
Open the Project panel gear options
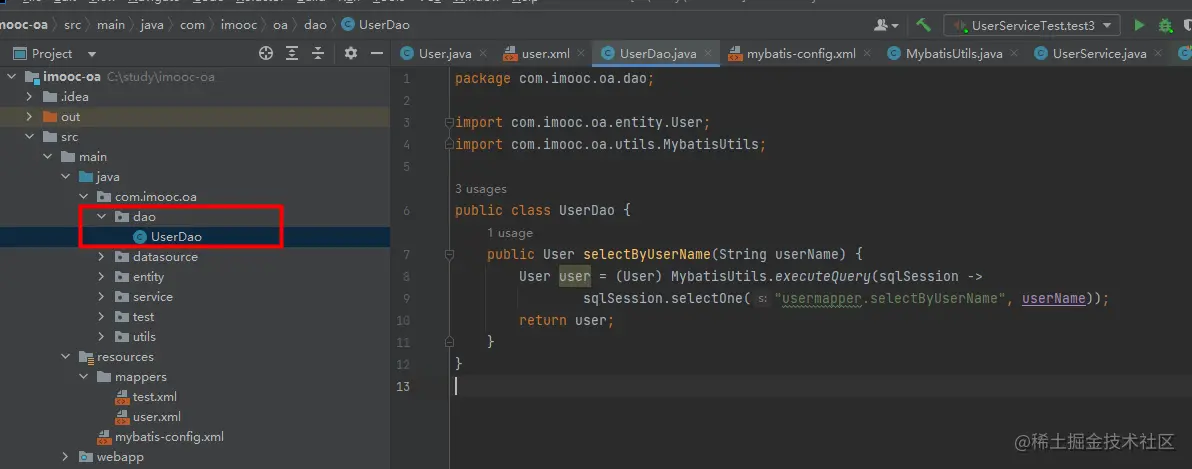(350, 53)
